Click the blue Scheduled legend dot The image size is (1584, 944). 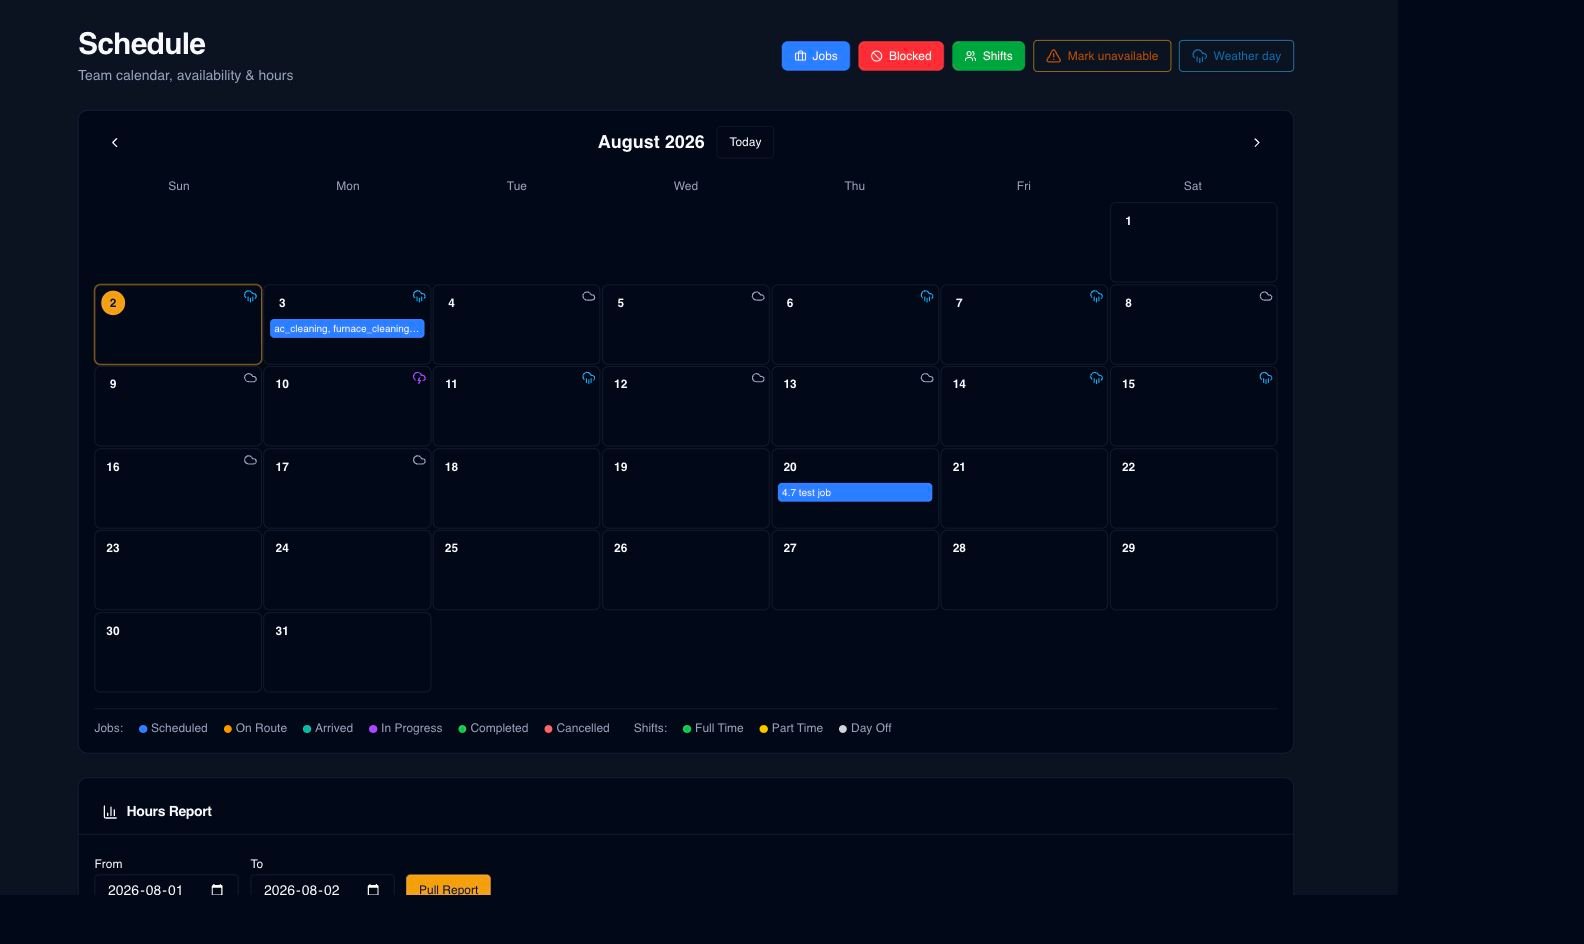click(143, 729)
